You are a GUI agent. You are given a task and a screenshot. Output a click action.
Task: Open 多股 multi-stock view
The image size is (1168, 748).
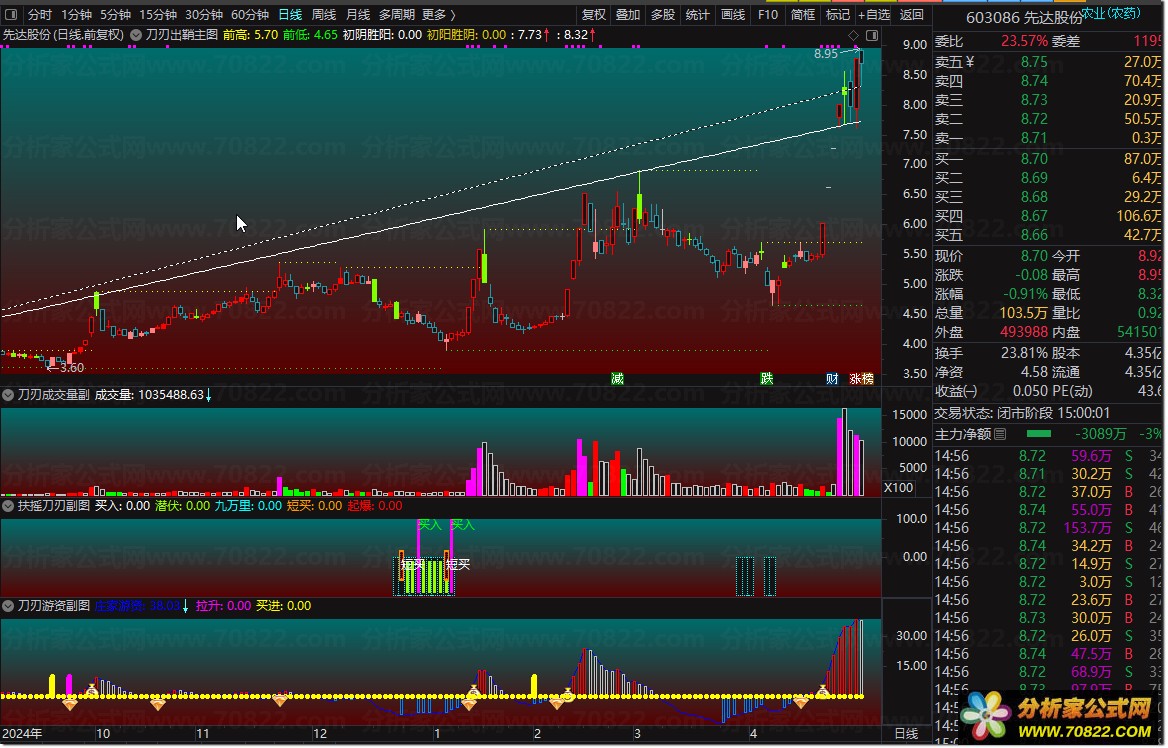662,14
